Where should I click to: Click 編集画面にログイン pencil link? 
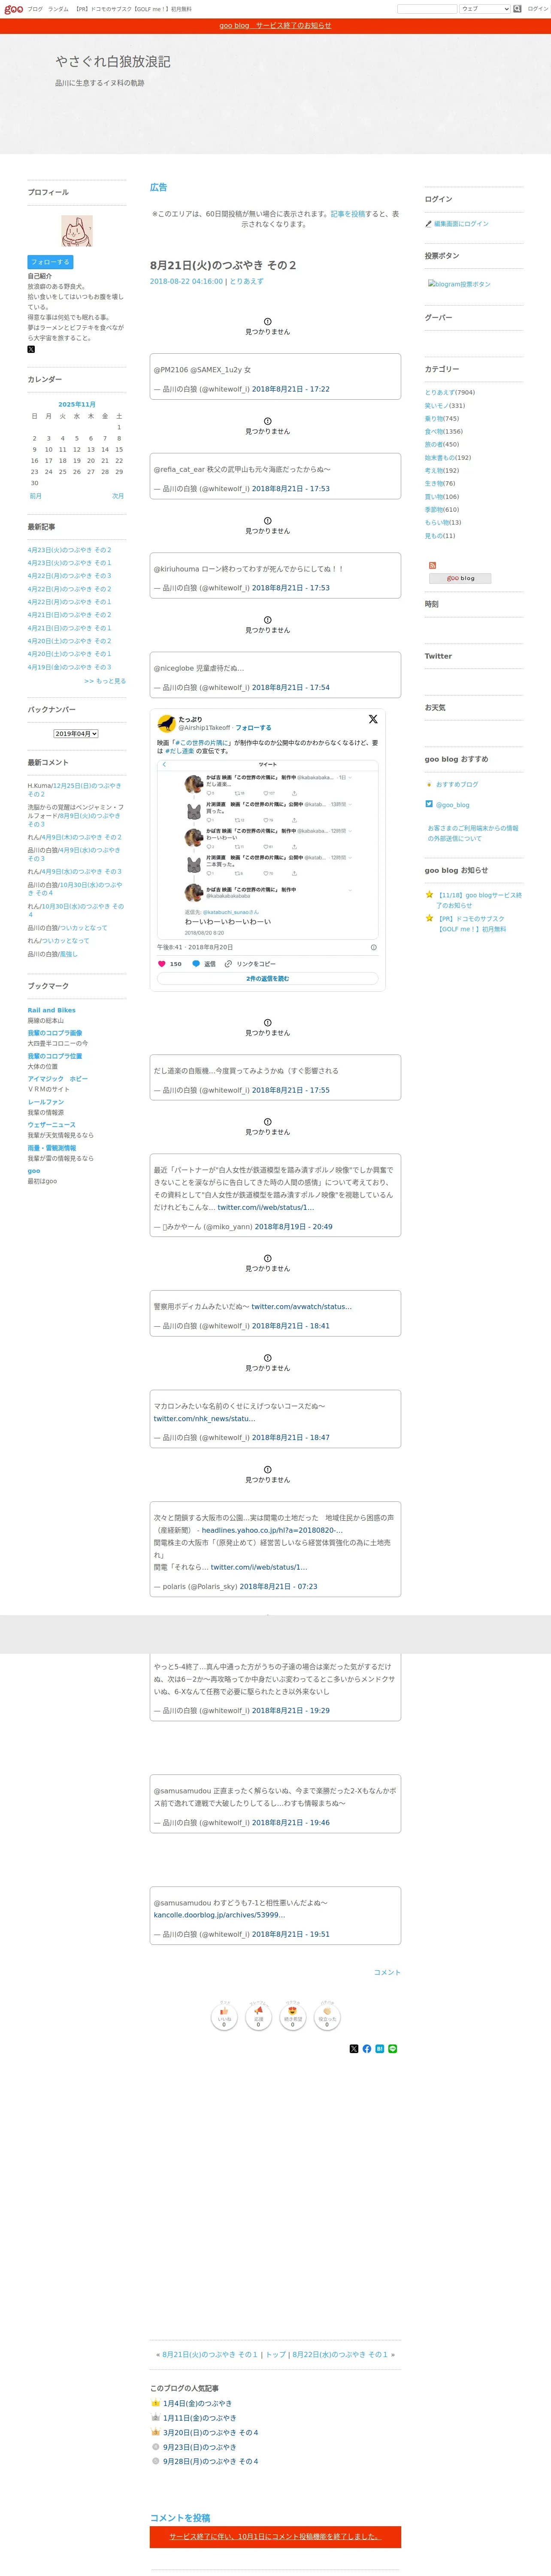[461, 224]
